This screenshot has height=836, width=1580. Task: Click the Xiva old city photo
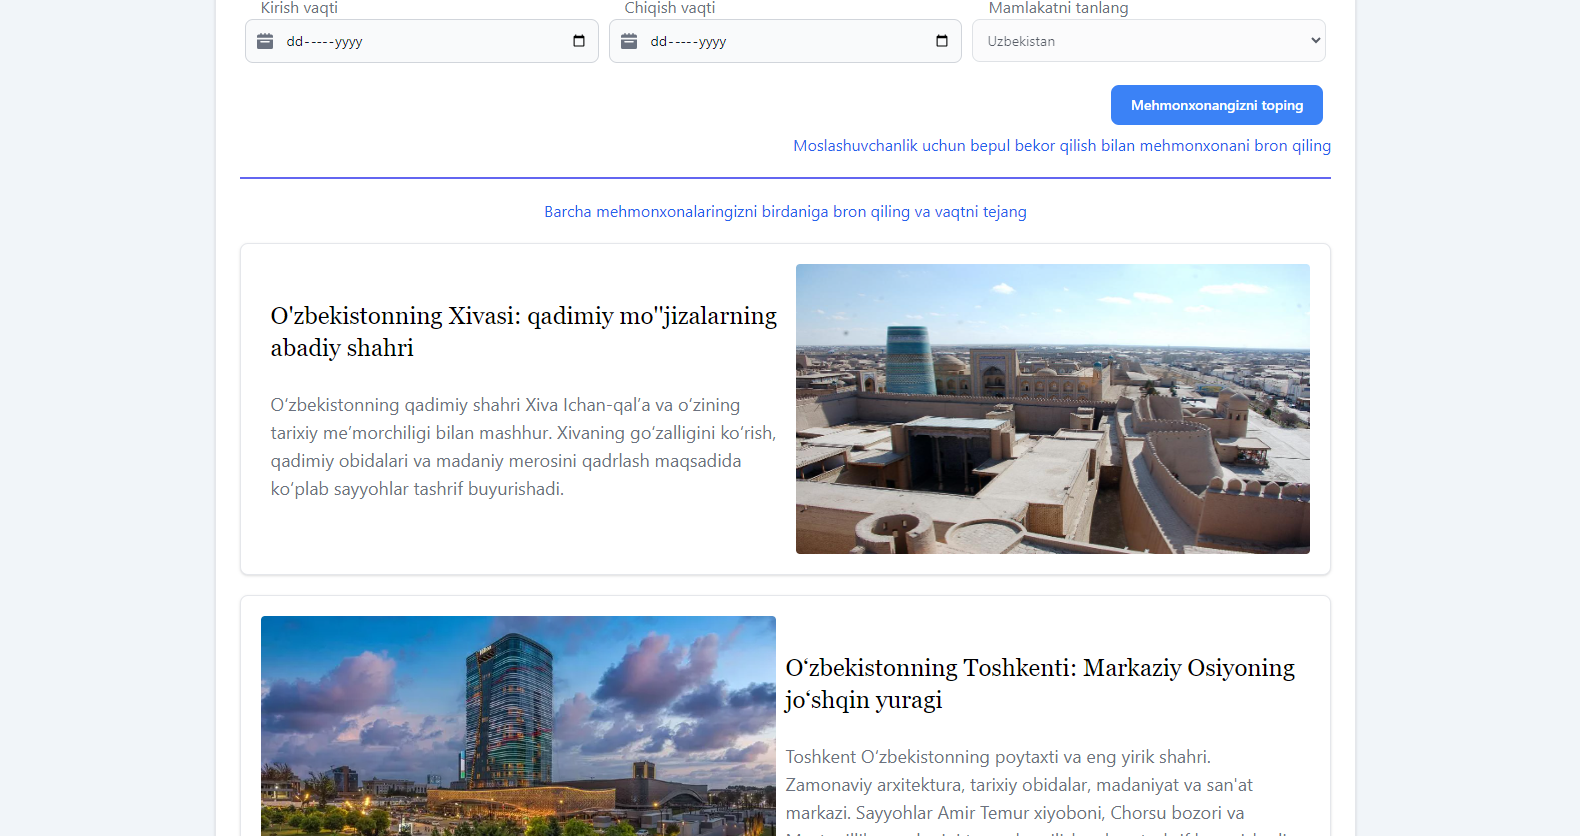[x=1053, y=409]
